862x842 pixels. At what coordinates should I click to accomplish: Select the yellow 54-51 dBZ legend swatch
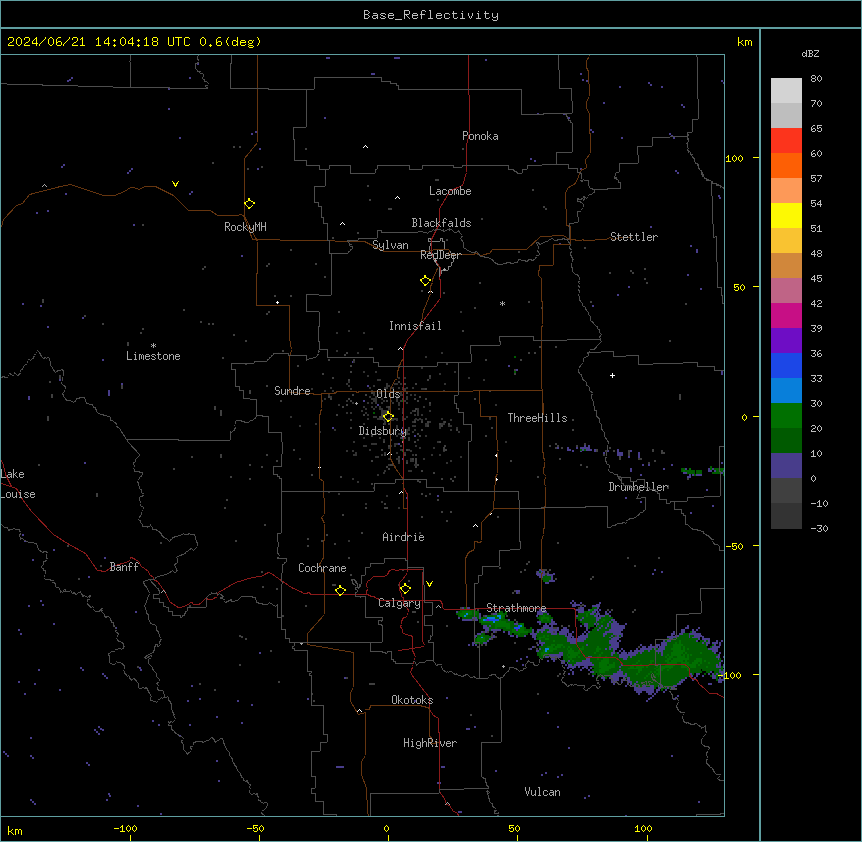pos(786,216)
